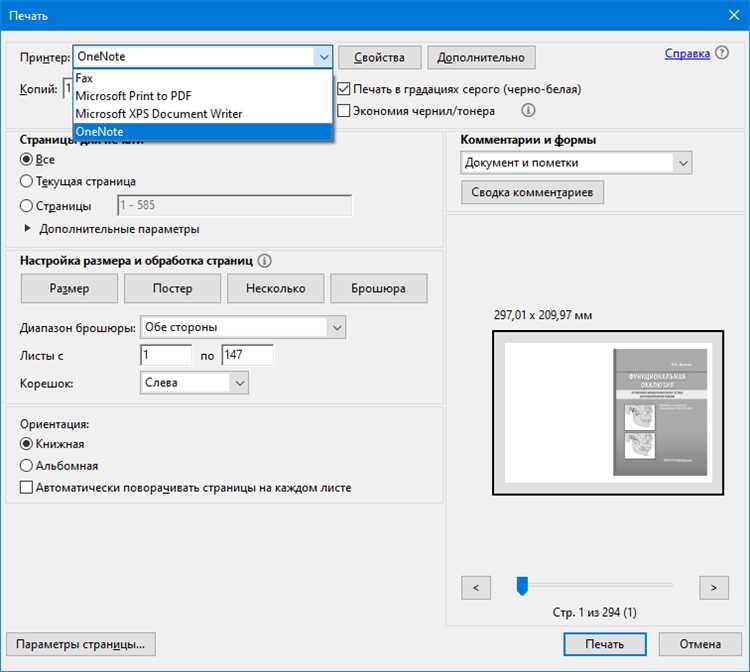Click the Печать button

coord(605,644)
